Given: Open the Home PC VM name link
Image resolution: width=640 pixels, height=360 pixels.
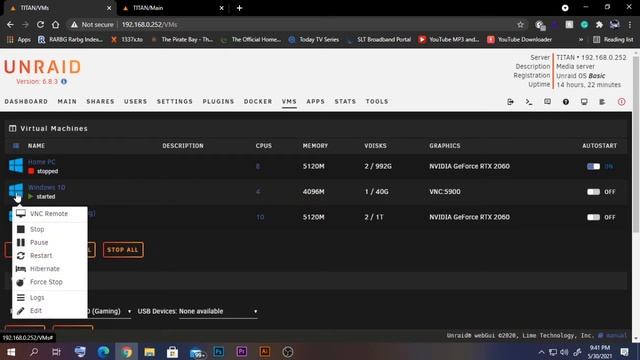Looking at the screenshot, I should 42,162.
